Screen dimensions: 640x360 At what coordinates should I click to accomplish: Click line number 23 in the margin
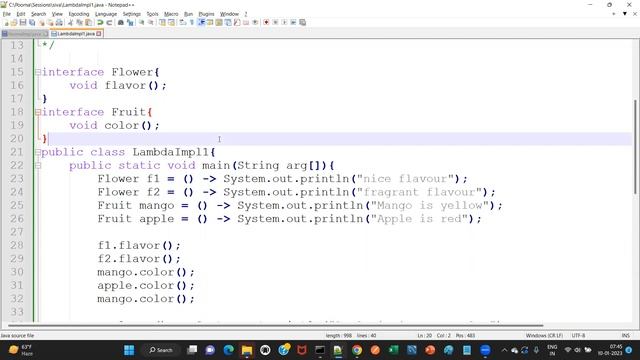point(17,179)
